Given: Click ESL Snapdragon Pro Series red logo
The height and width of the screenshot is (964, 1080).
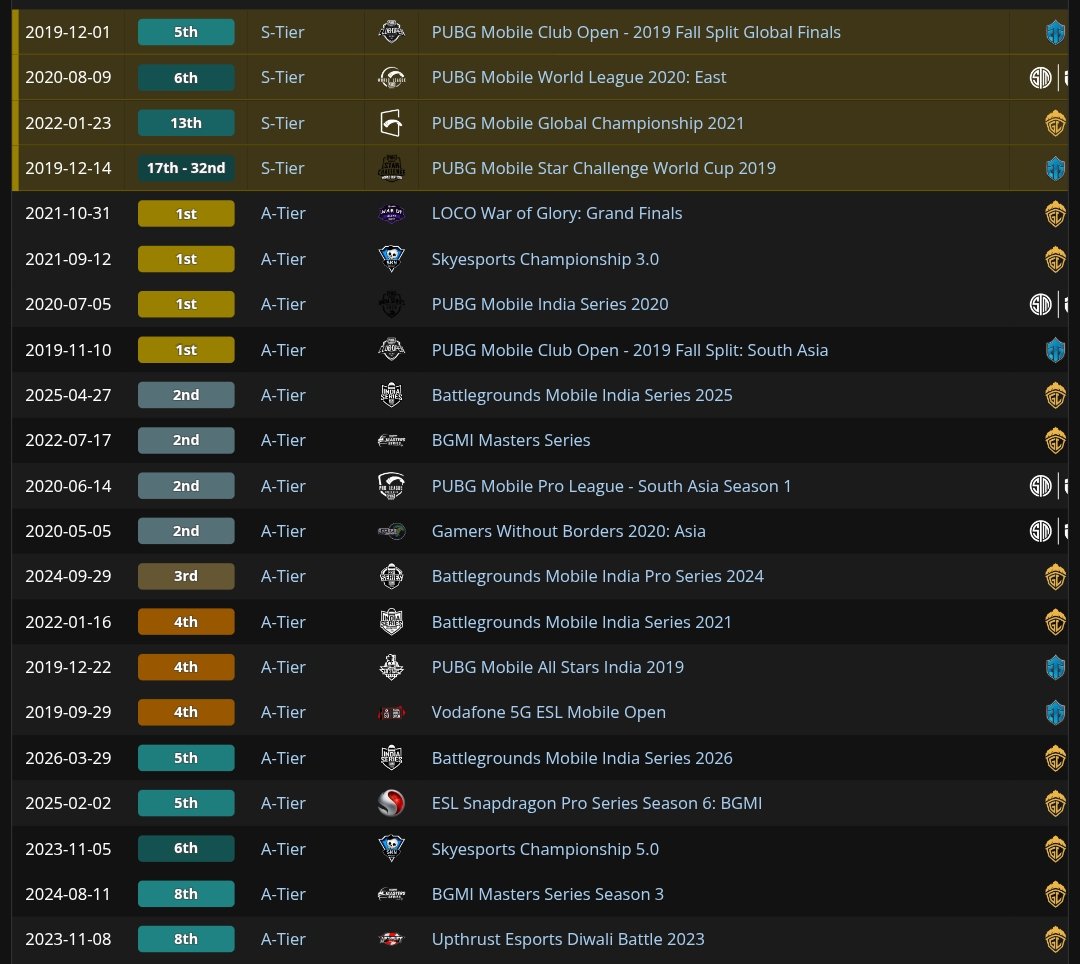Looking at the screenshot, I should pos(391,804).
